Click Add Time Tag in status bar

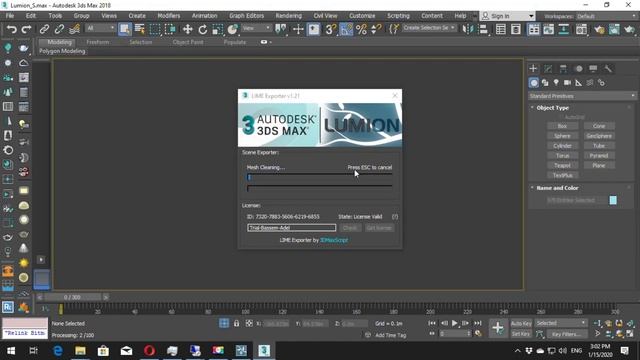[390, 335]
